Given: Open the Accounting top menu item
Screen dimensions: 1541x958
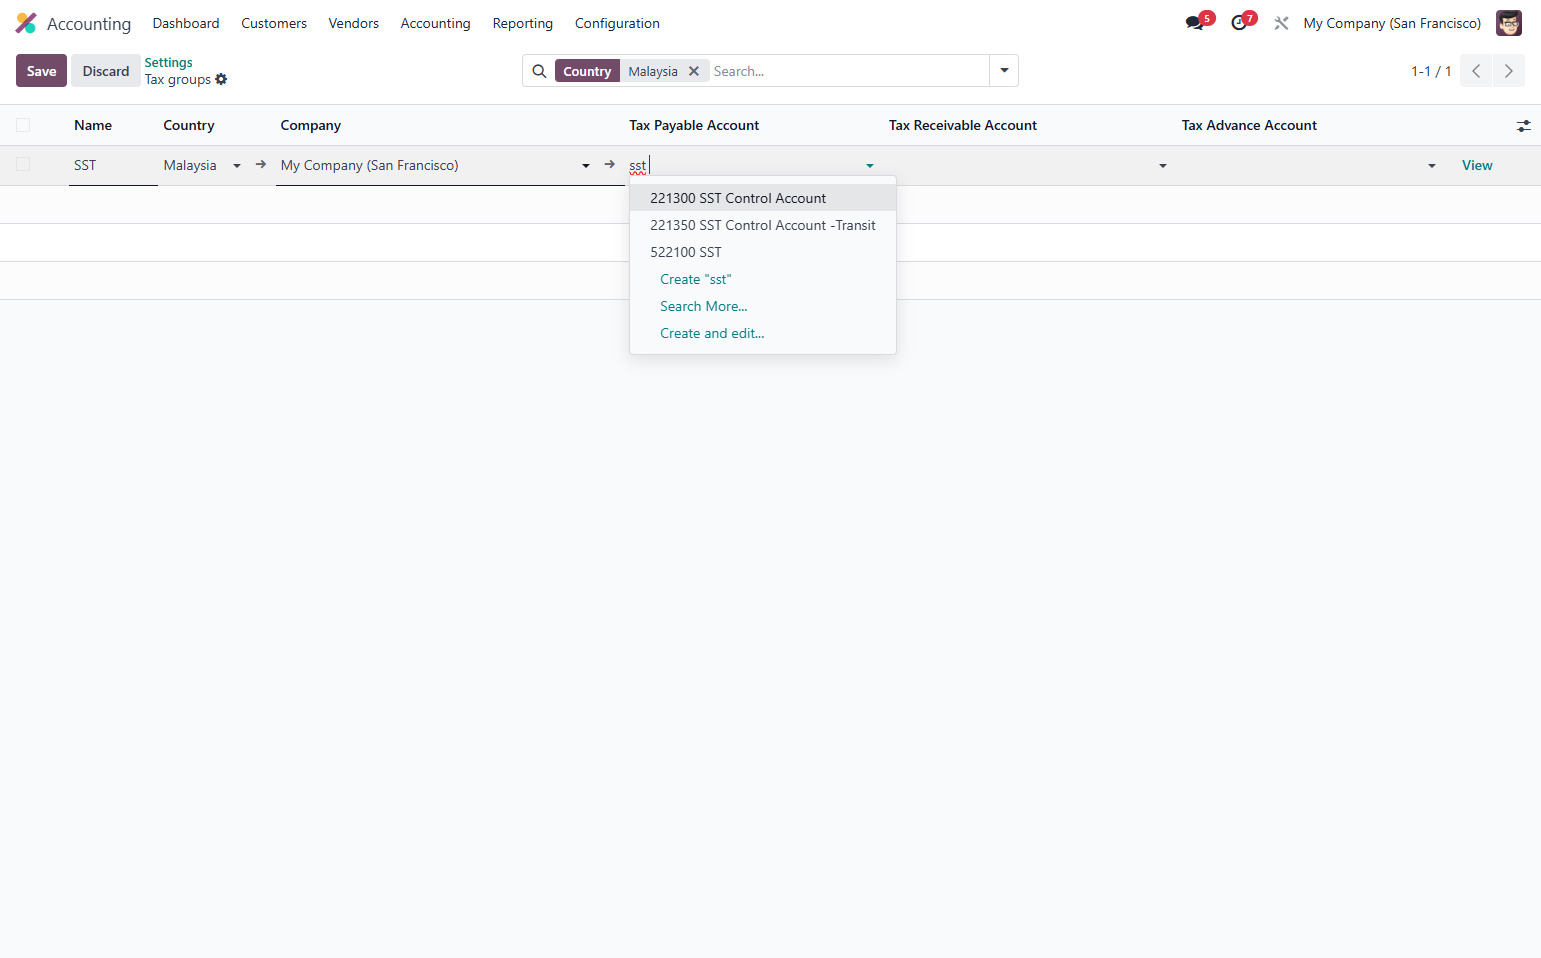Looking at the screenshot, I should tap(435, 23).
